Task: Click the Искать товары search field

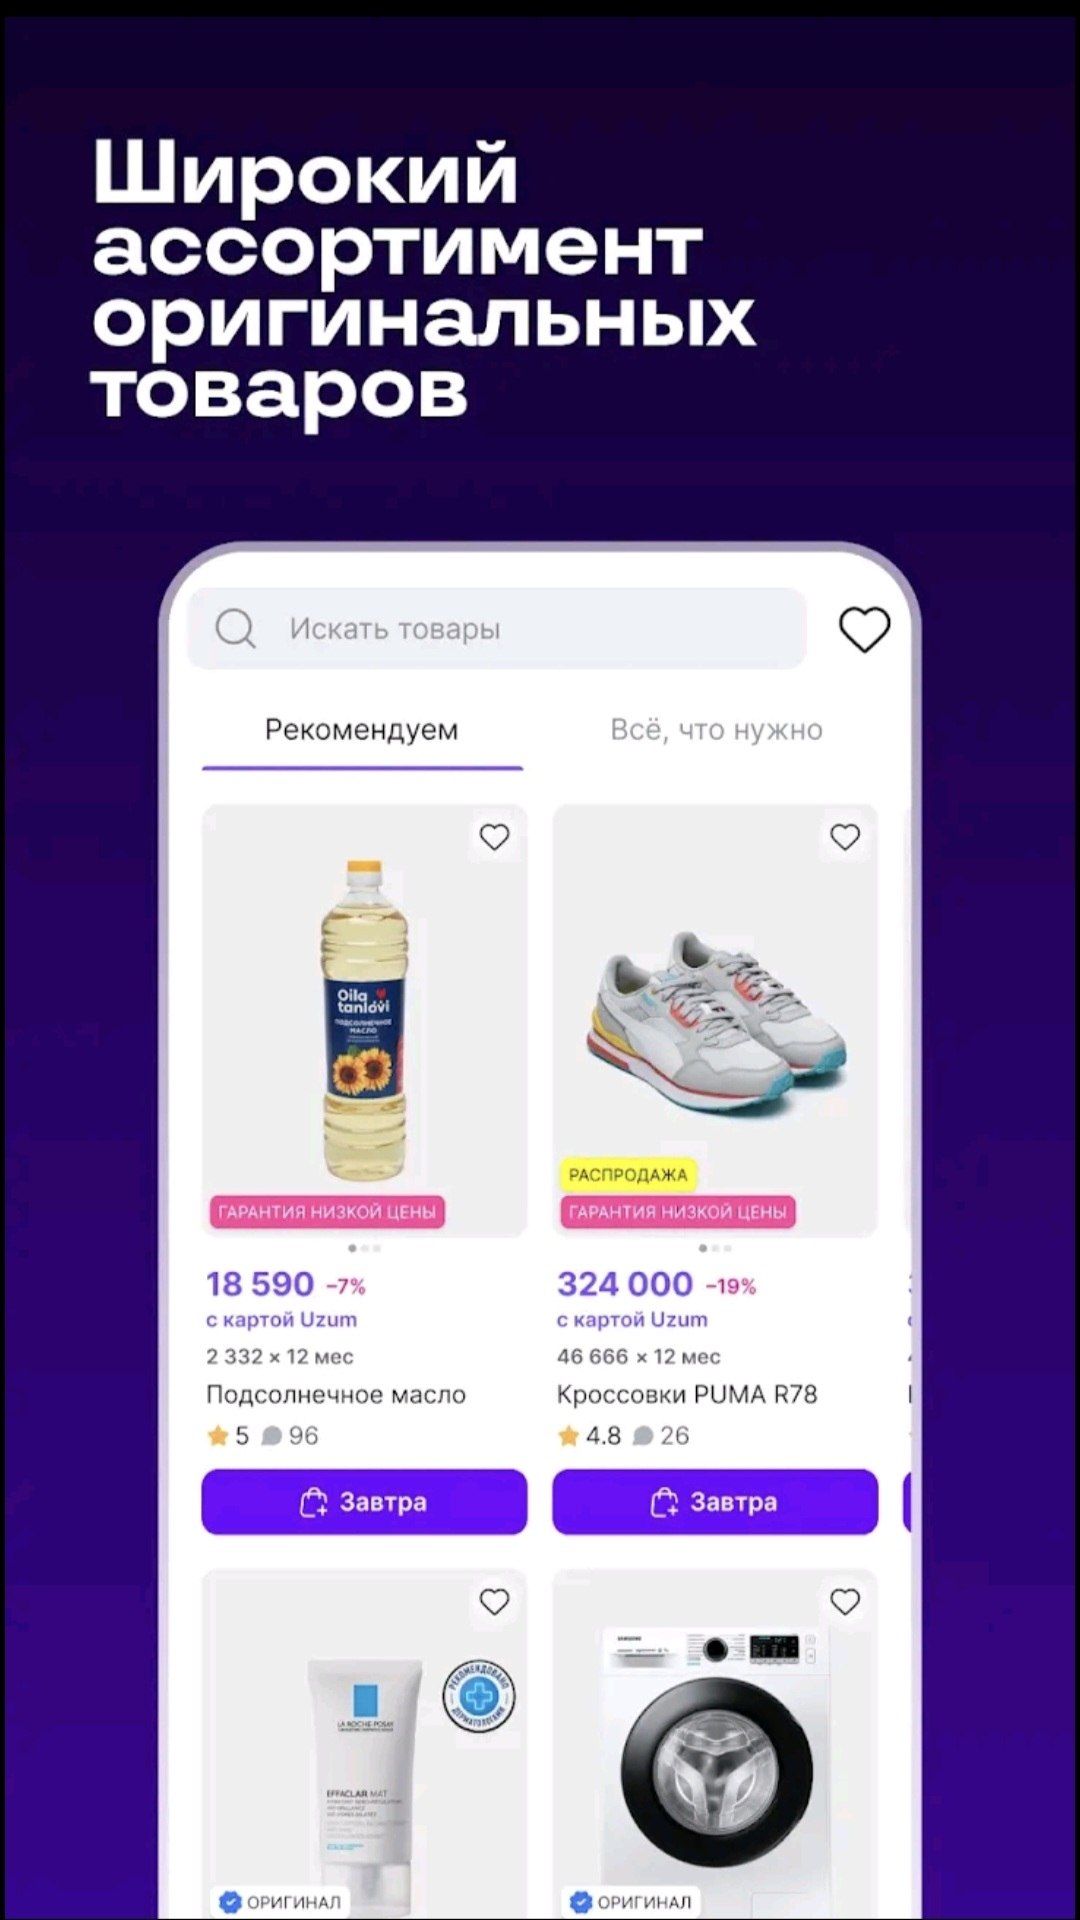Action: point(497,629)
